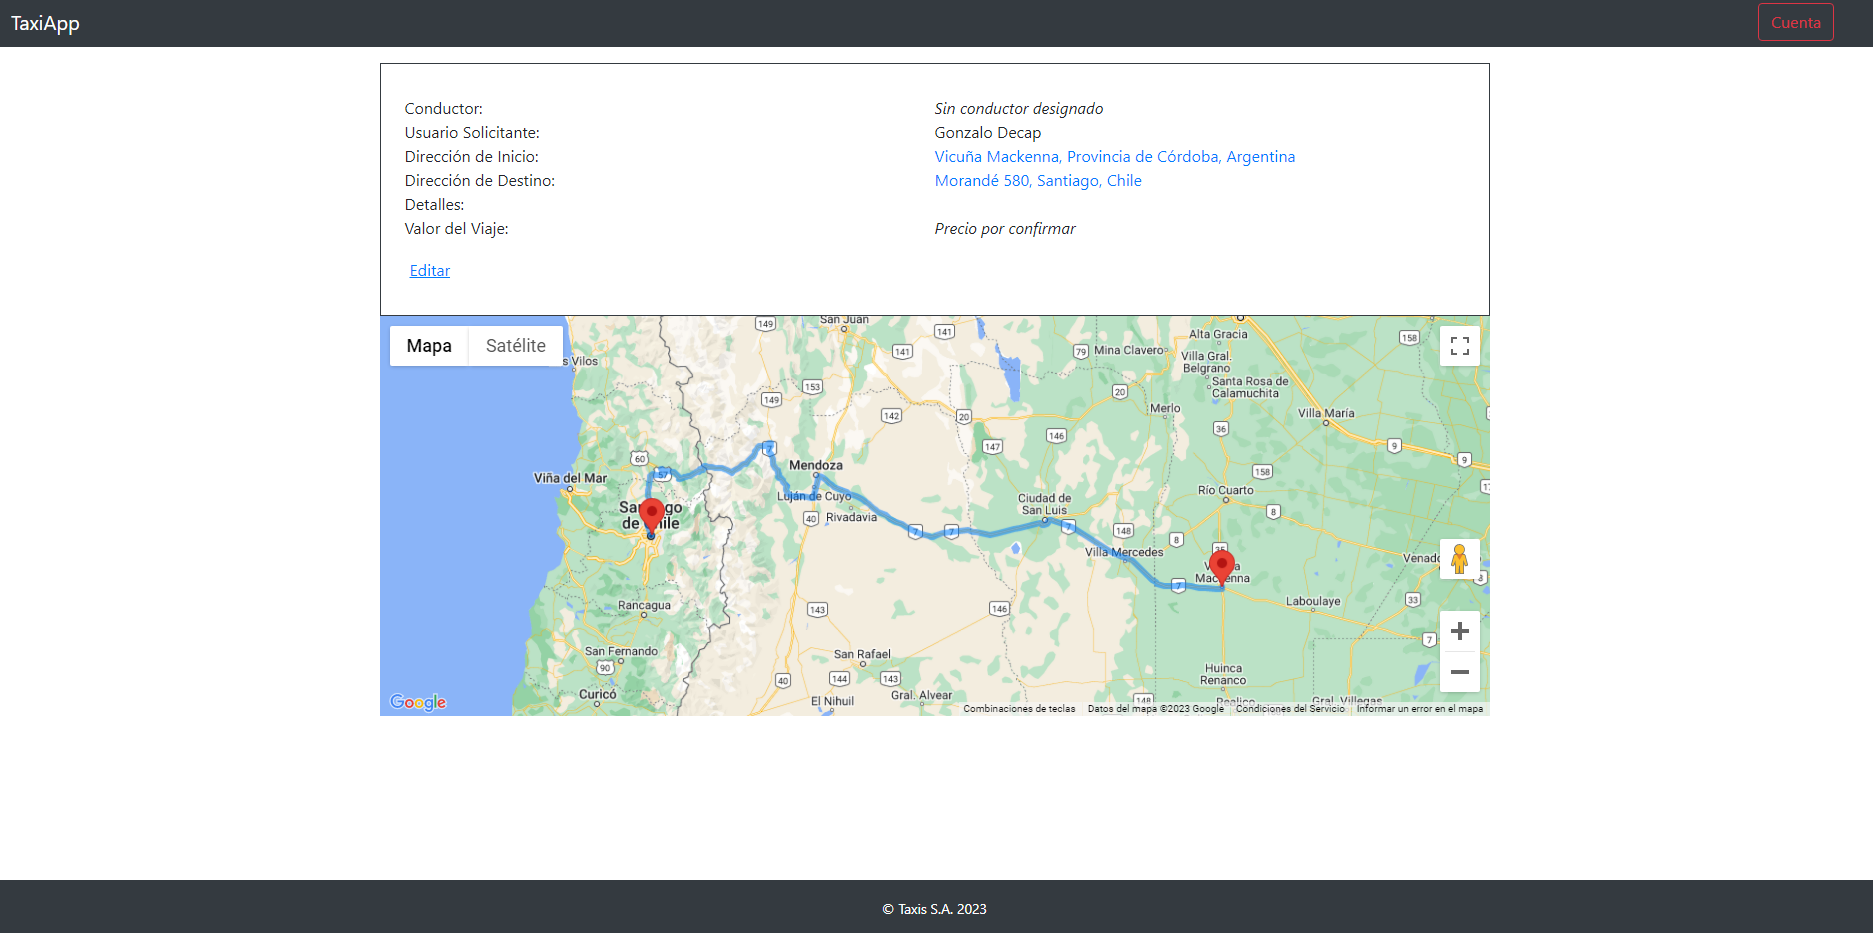
Task: Open the Cuenta account button
Action: tap(1795, 22)
